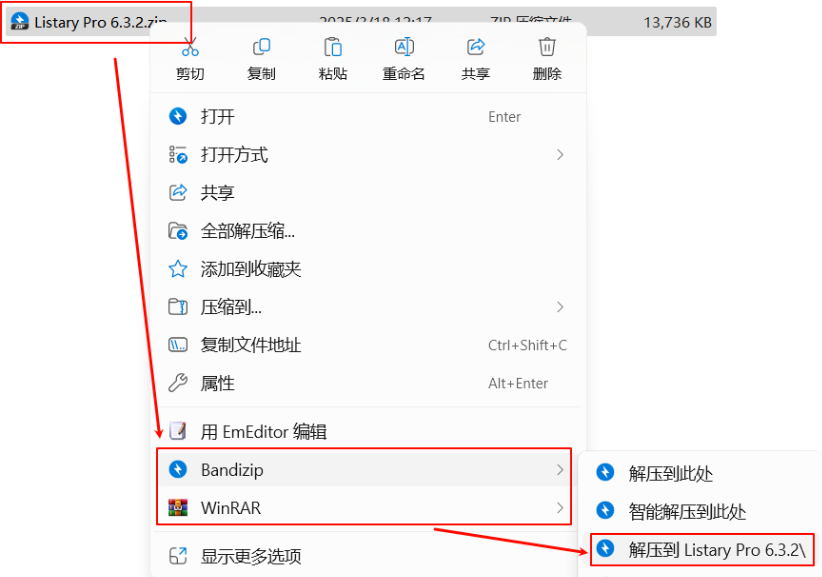The width and height of the screenshot is (822, 577).
Task: Click the Share (共享) icon in top row
Action: coord(475,47)
